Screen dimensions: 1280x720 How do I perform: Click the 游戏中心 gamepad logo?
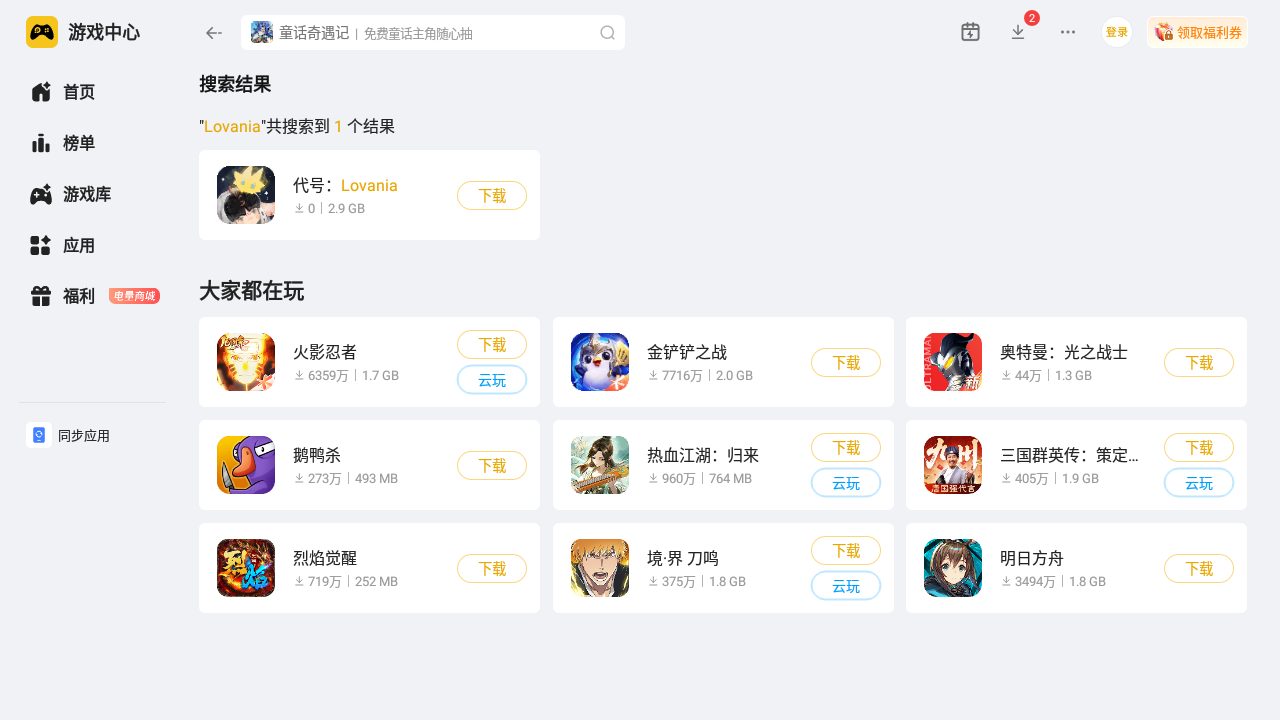coord(42,32)
